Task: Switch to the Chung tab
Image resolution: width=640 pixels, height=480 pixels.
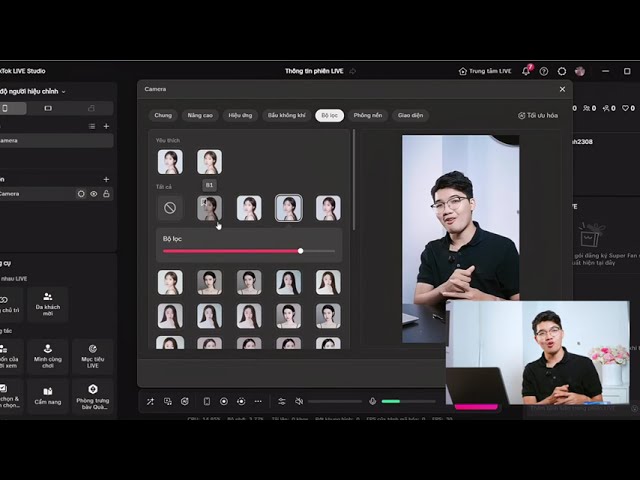Action: 163,116
